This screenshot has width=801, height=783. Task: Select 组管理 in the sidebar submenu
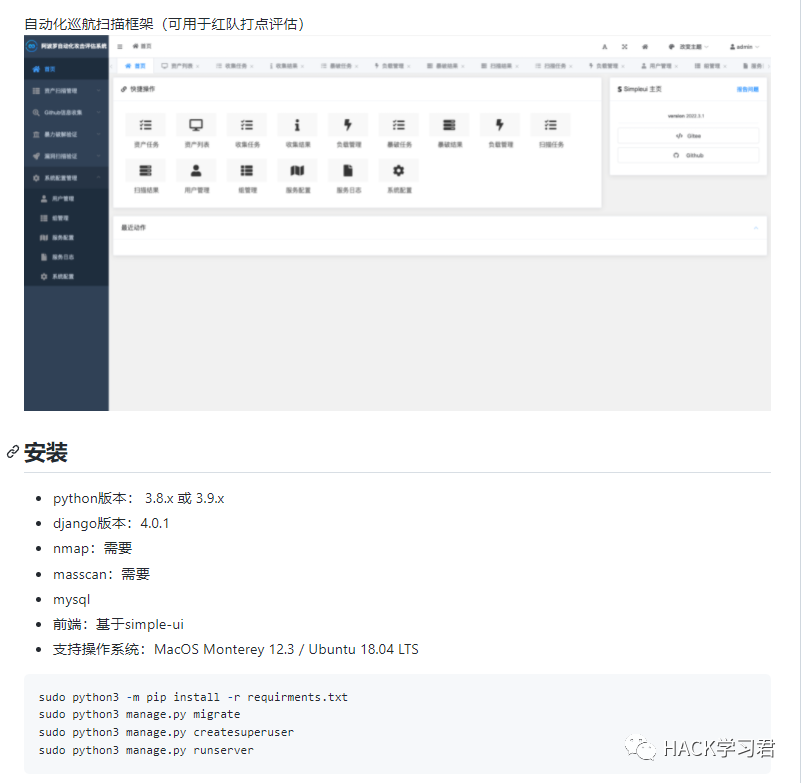(x=66, y=218)
